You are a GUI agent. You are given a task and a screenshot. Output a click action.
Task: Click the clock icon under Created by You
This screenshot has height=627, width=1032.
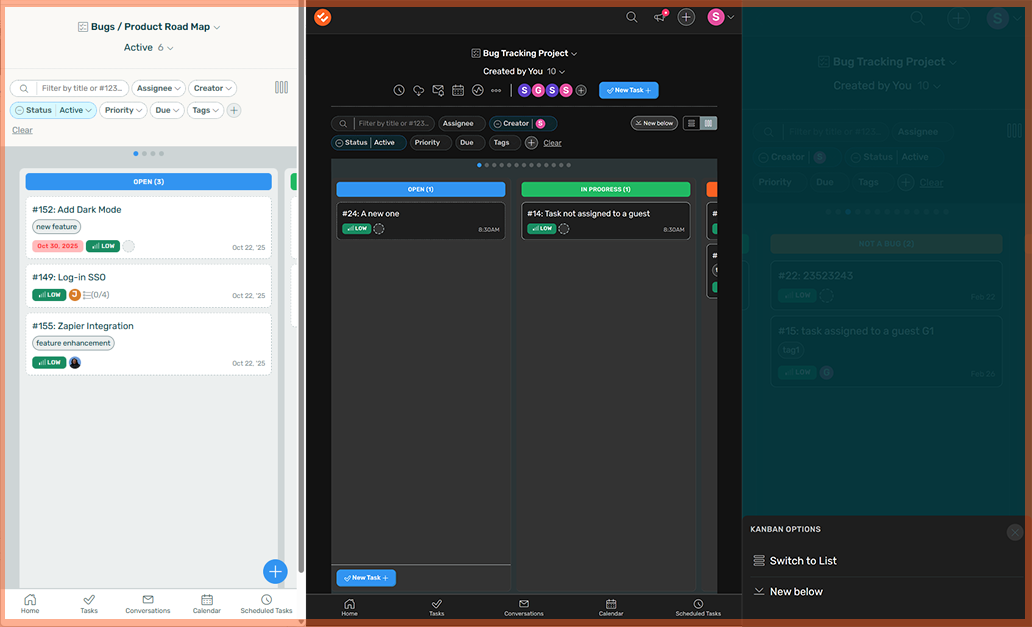coord(399,90)
